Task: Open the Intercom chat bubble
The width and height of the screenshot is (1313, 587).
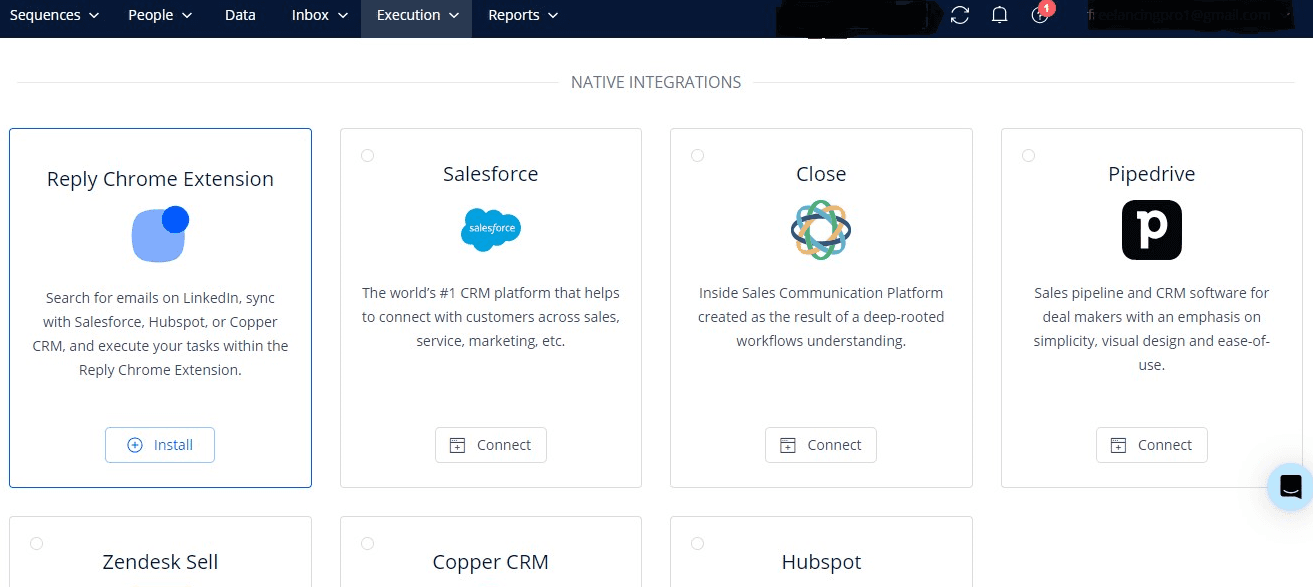Action: 1290,487
